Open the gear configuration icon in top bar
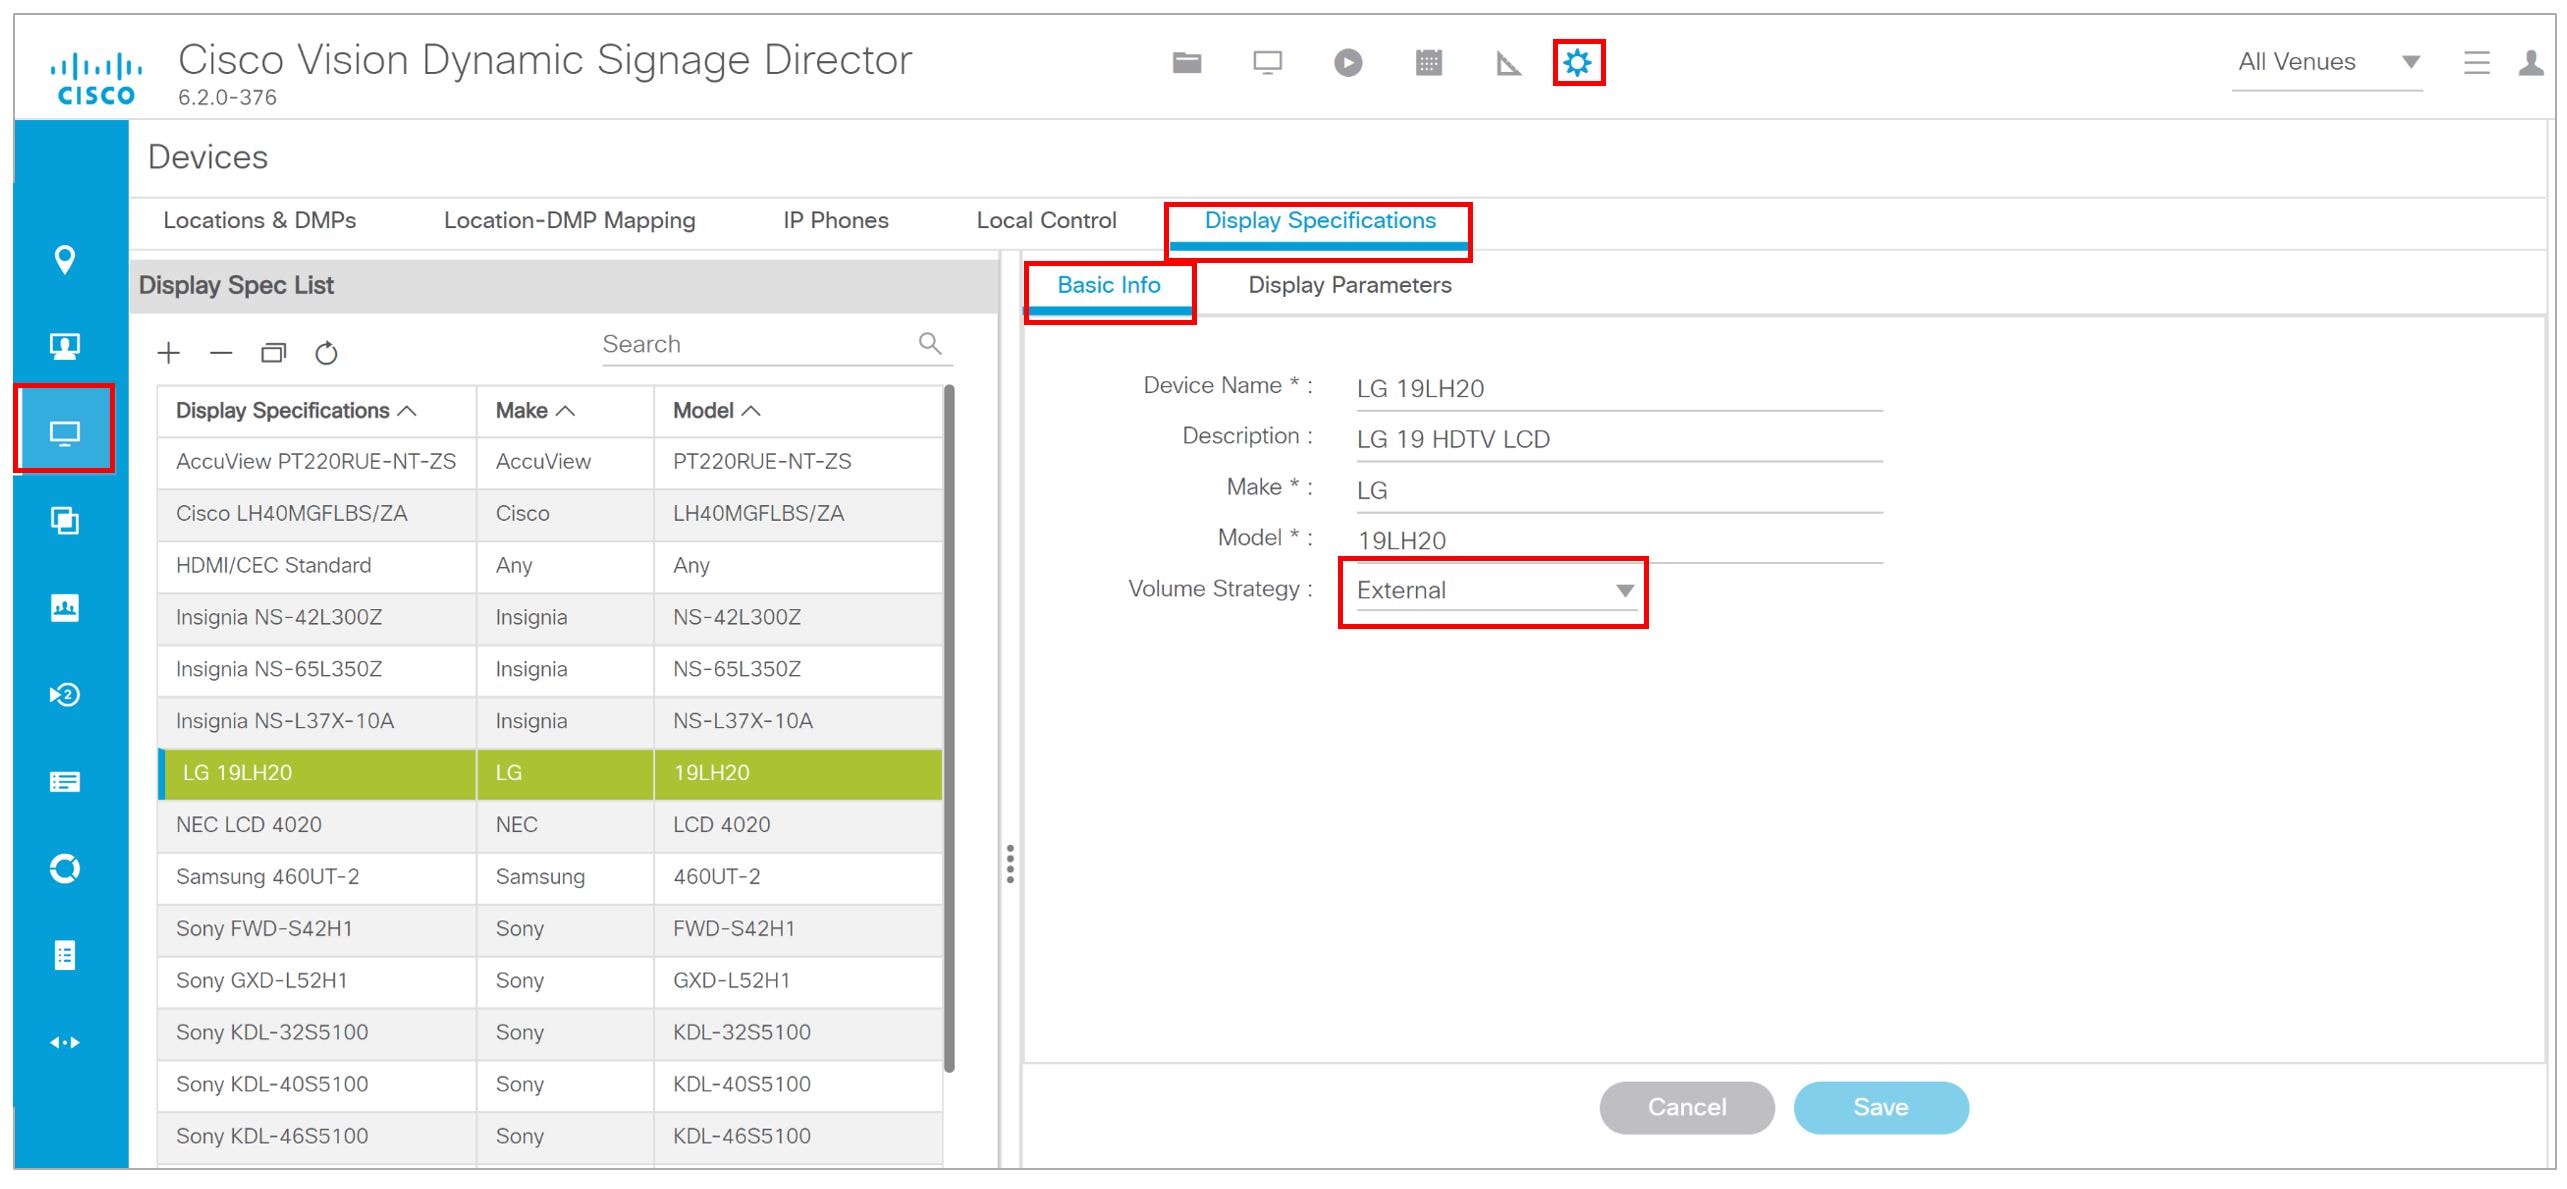Screen dimensions: 2567x1189 pyautogui.click(x=1577, y=63)
